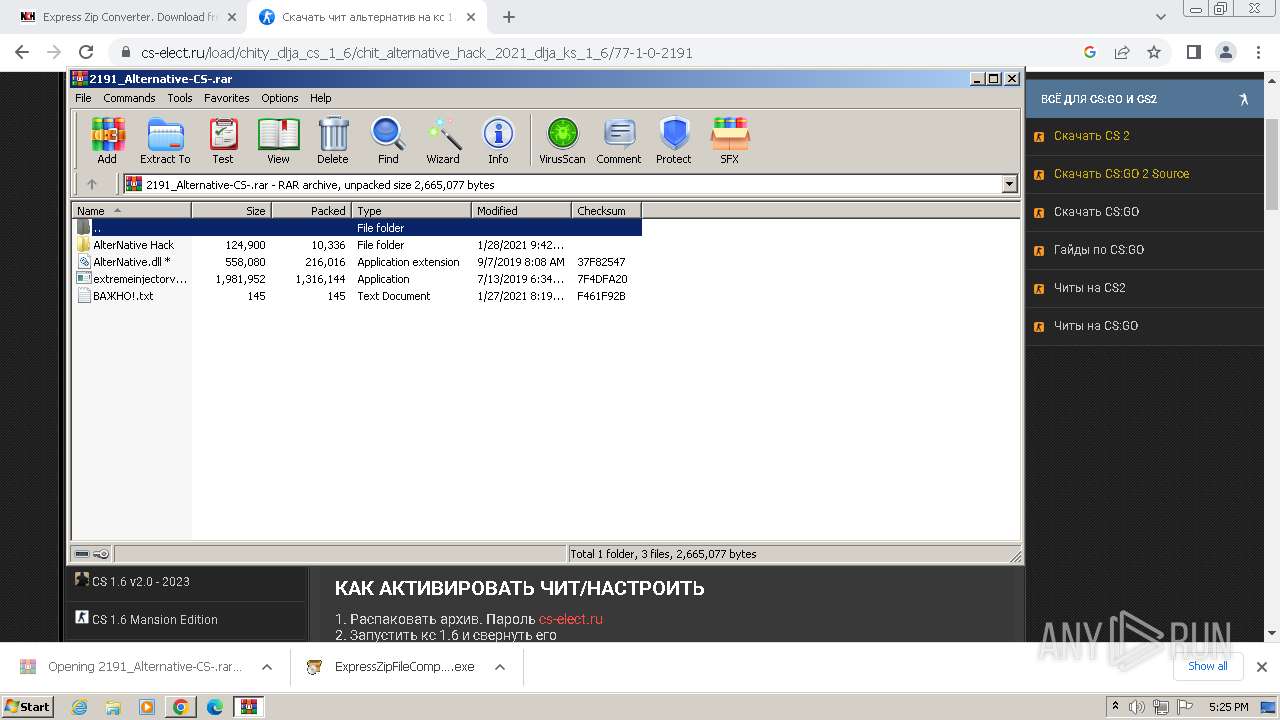Click the Add toolbar icon in WinRAR
The height and width of the screenshot is (720, 1280).
point(107,141)
